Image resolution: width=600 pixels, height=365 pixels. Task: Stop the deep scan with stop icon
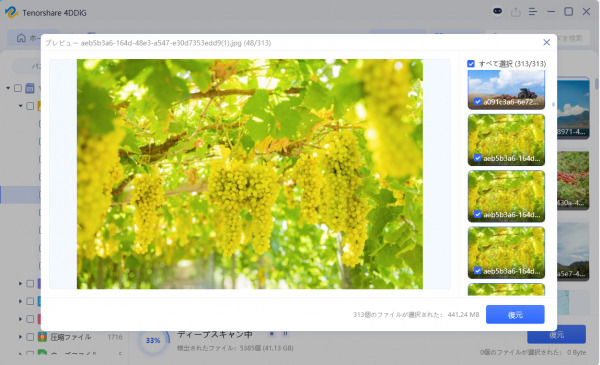click(x=272, y=334)
